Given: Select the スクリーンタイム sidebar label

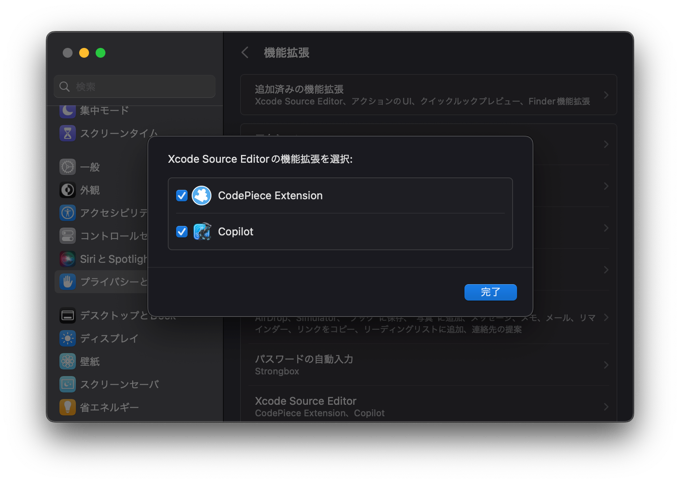Looking at the screenshot, I should [x=119, y=134].
